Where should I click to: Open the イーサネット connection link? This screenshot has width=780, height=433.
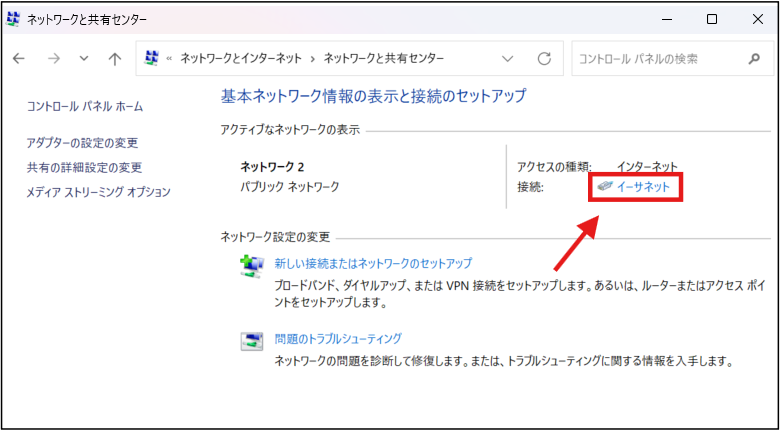point(643,187)
